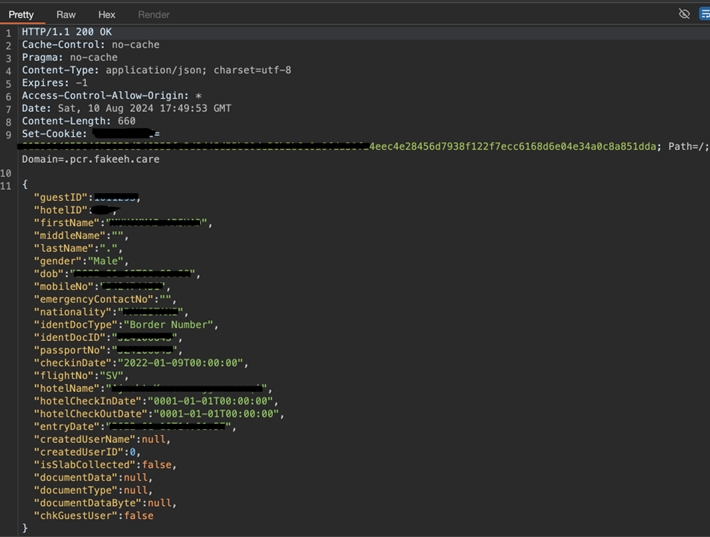The height and width of the screenshot is (537, 710).
Task: Select the "Border Number" value
Action: (x=168, y=325)
